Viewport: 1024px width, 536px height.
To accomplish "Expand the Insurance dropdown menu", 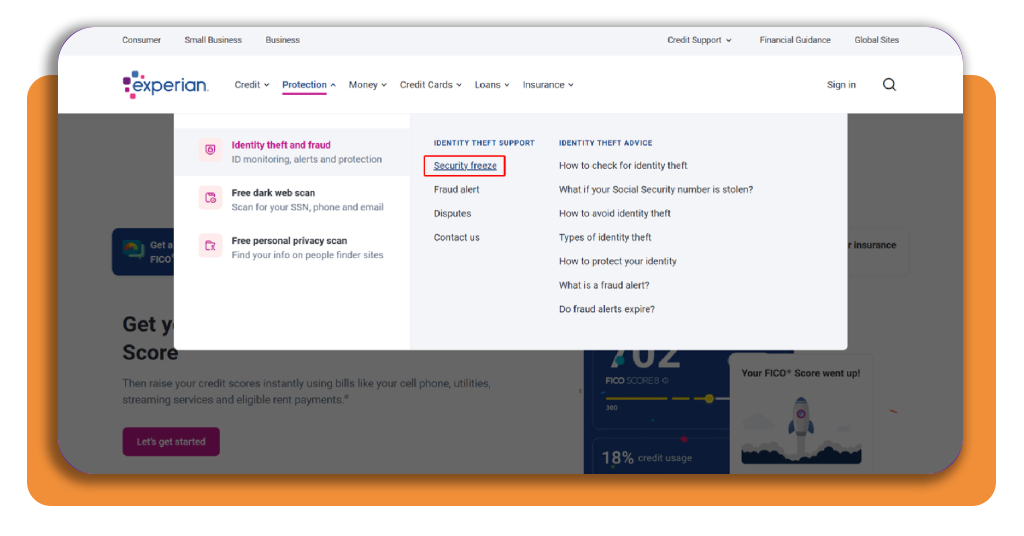I will 548,85.
